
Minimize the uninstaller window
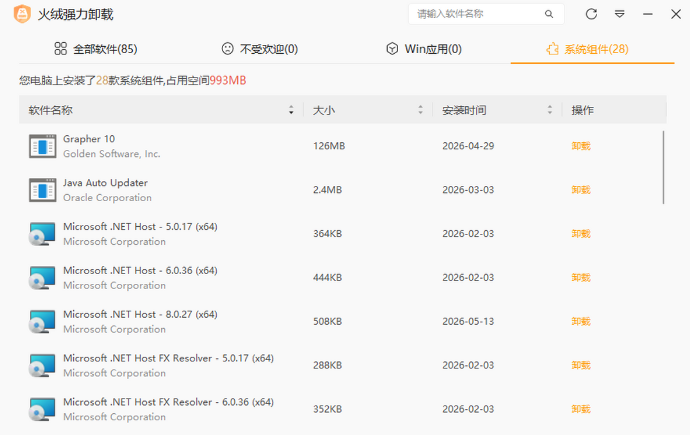click(x=648, y=14)
